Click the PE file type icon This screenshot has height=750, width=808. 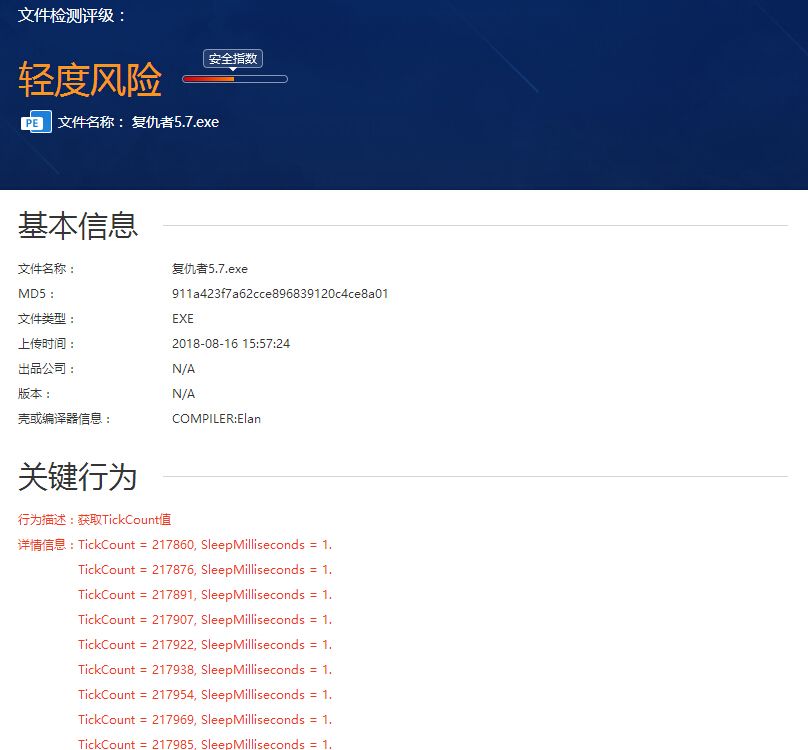click(36, 122)
